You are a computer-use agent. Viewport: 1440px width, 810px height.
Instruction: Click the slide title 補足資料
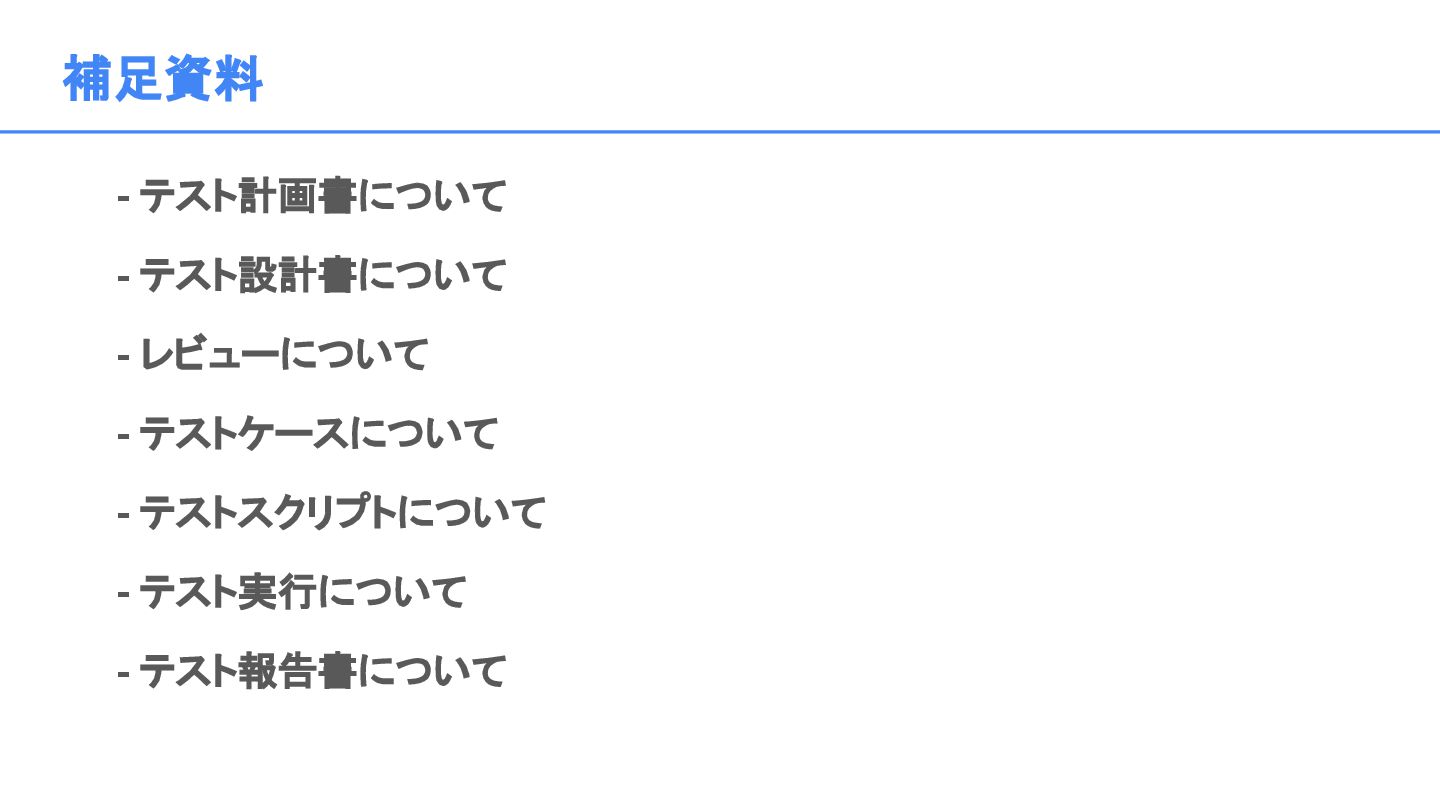(163, 79)
